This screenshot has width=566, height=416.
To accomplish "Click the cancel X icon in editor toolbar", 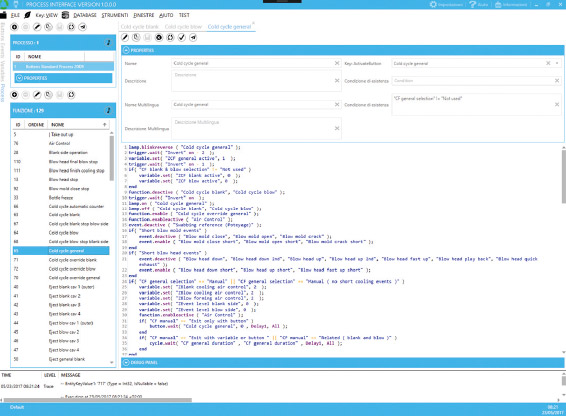I will click(159, 37).
